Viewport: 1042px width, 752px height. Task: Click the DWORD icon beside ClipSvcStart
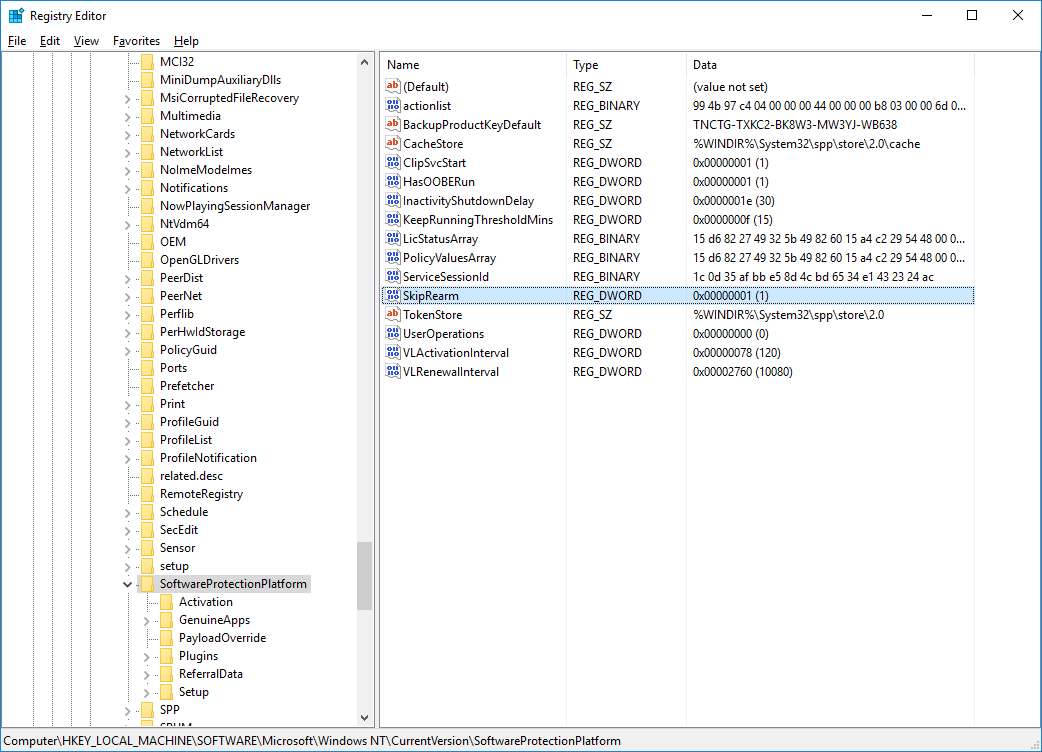point(393,163)
